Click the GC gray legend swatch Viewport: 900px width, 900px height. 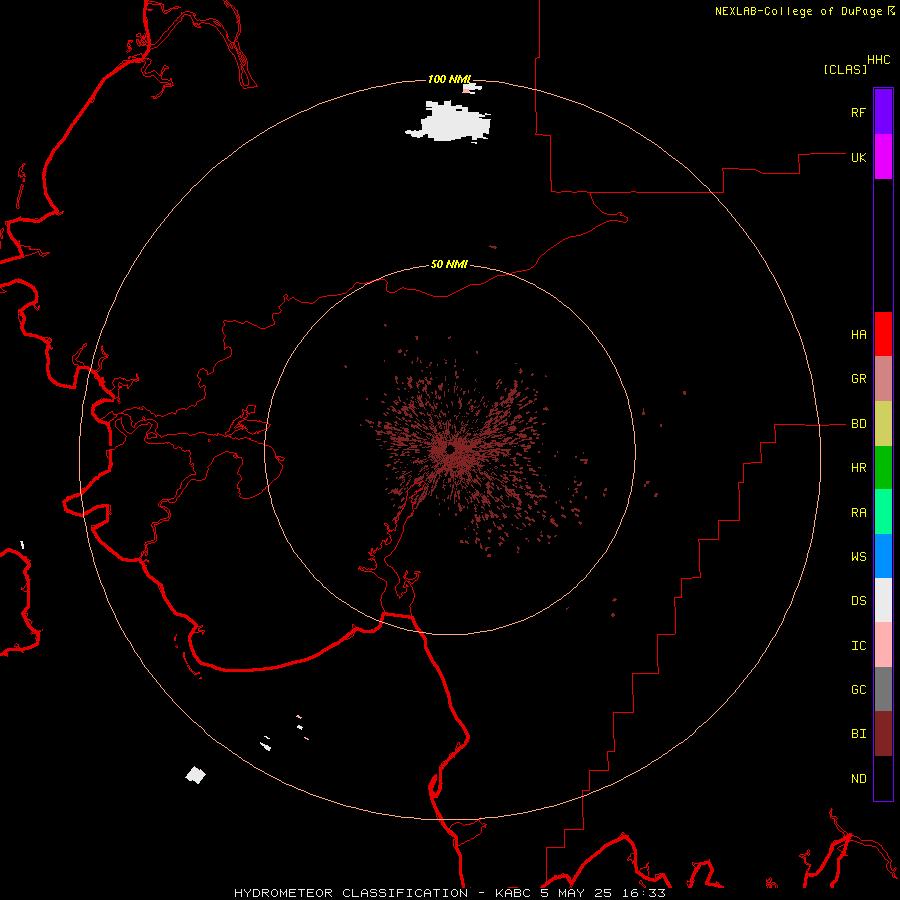point(883,689)
